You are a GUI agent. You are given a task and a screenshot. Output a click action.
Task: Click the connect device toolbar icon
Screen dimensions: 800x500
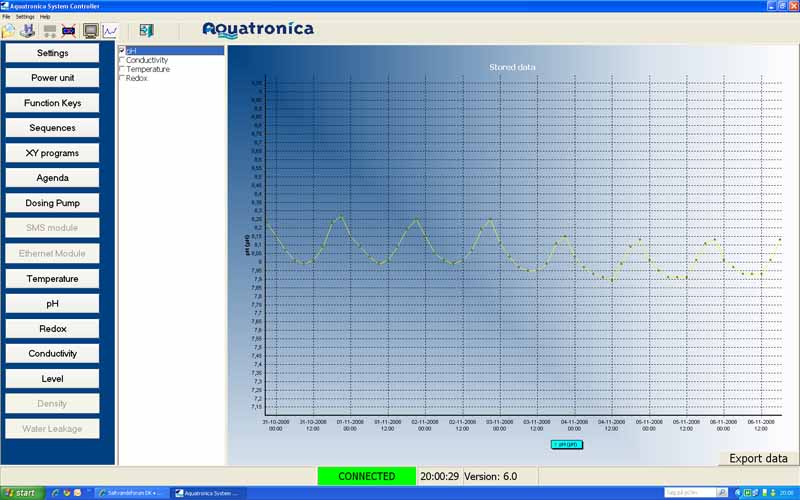click(x=50, y=31)
